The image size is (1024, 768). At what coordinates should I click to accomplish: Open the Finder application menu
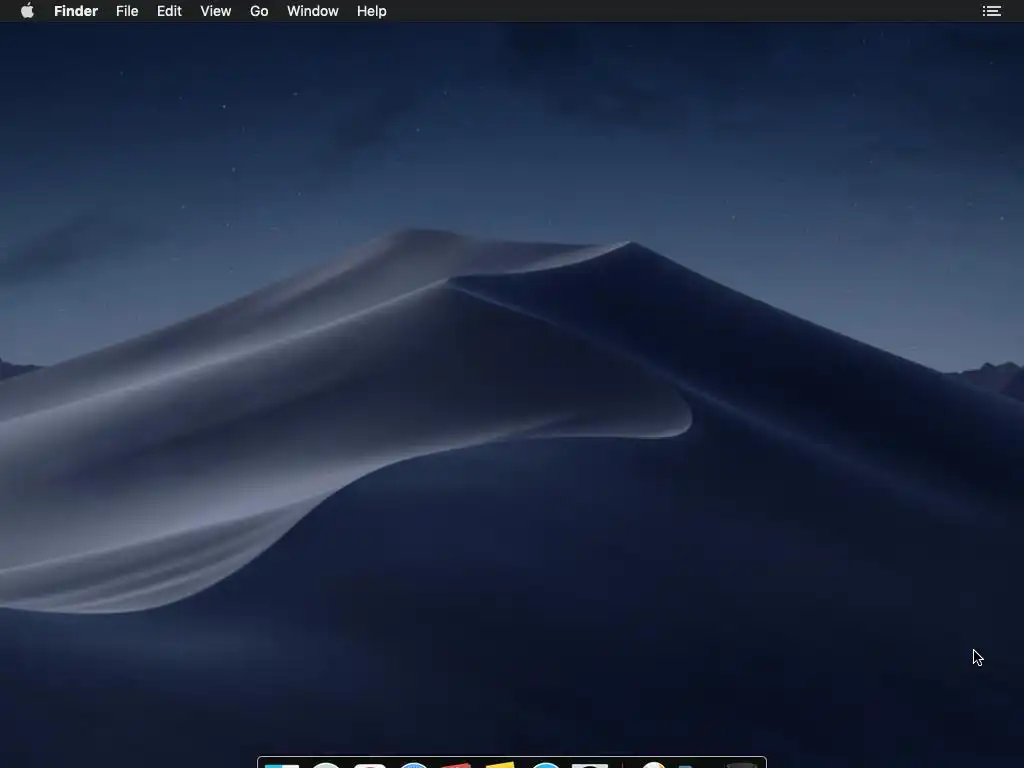coord(76,11)
